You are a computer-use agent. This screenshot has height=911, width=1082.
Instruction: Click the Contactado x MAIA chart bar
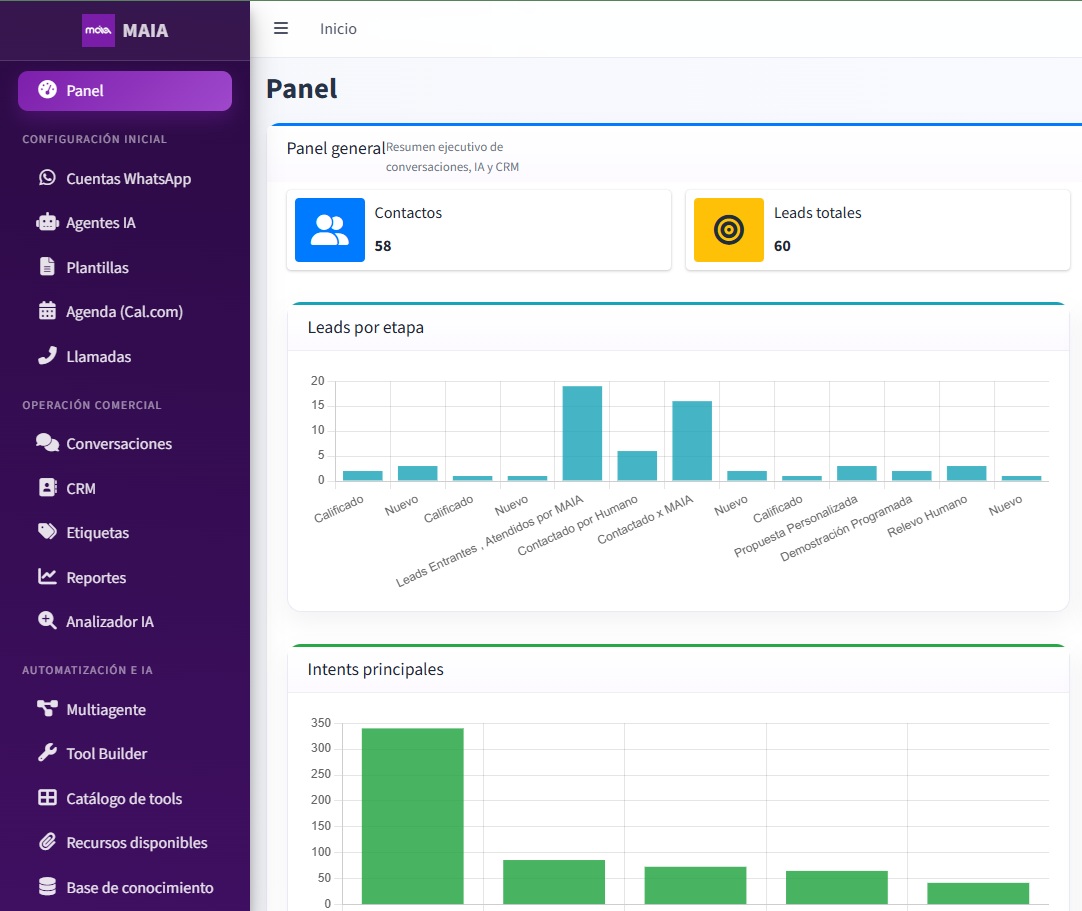(x=692, y=441)
